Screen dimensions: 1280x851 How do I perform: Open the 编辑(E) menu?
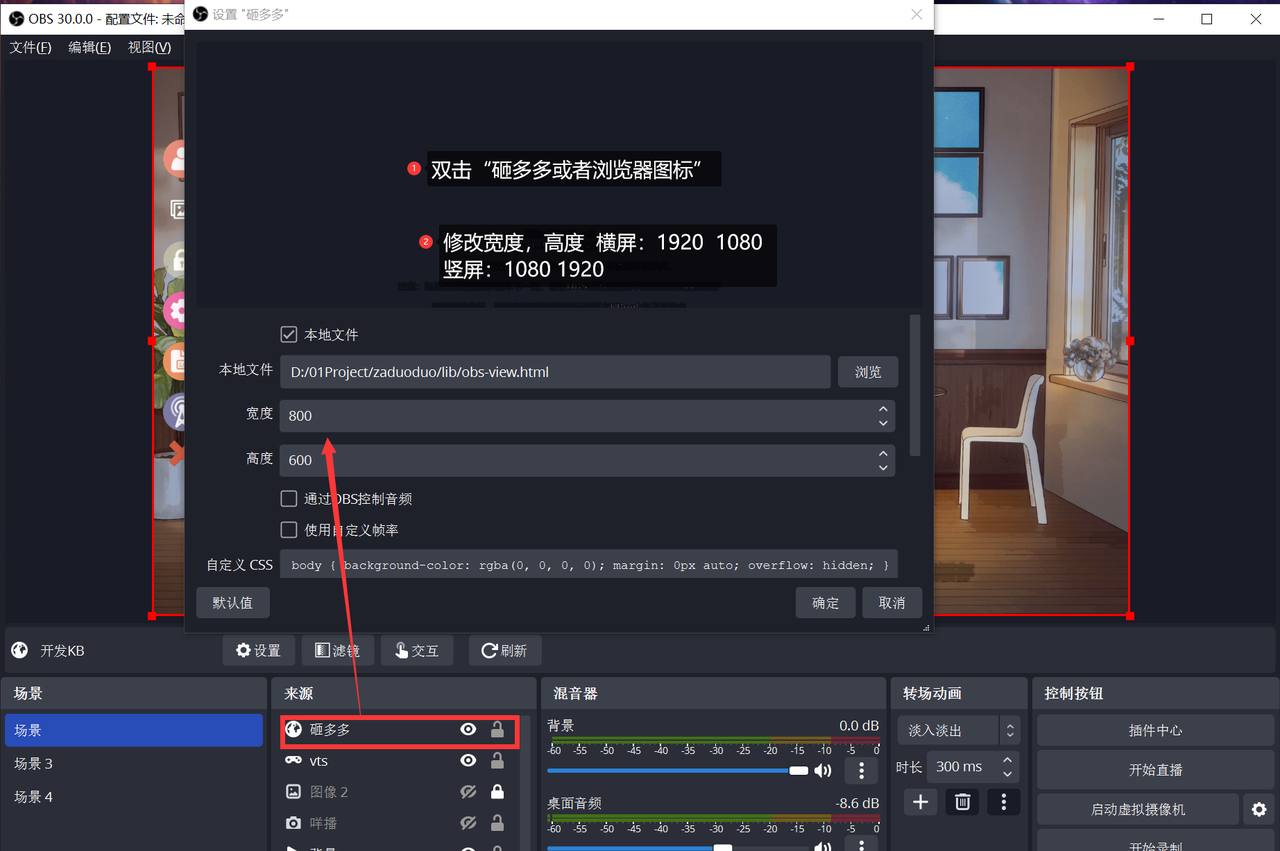click(x=90, y=47)
